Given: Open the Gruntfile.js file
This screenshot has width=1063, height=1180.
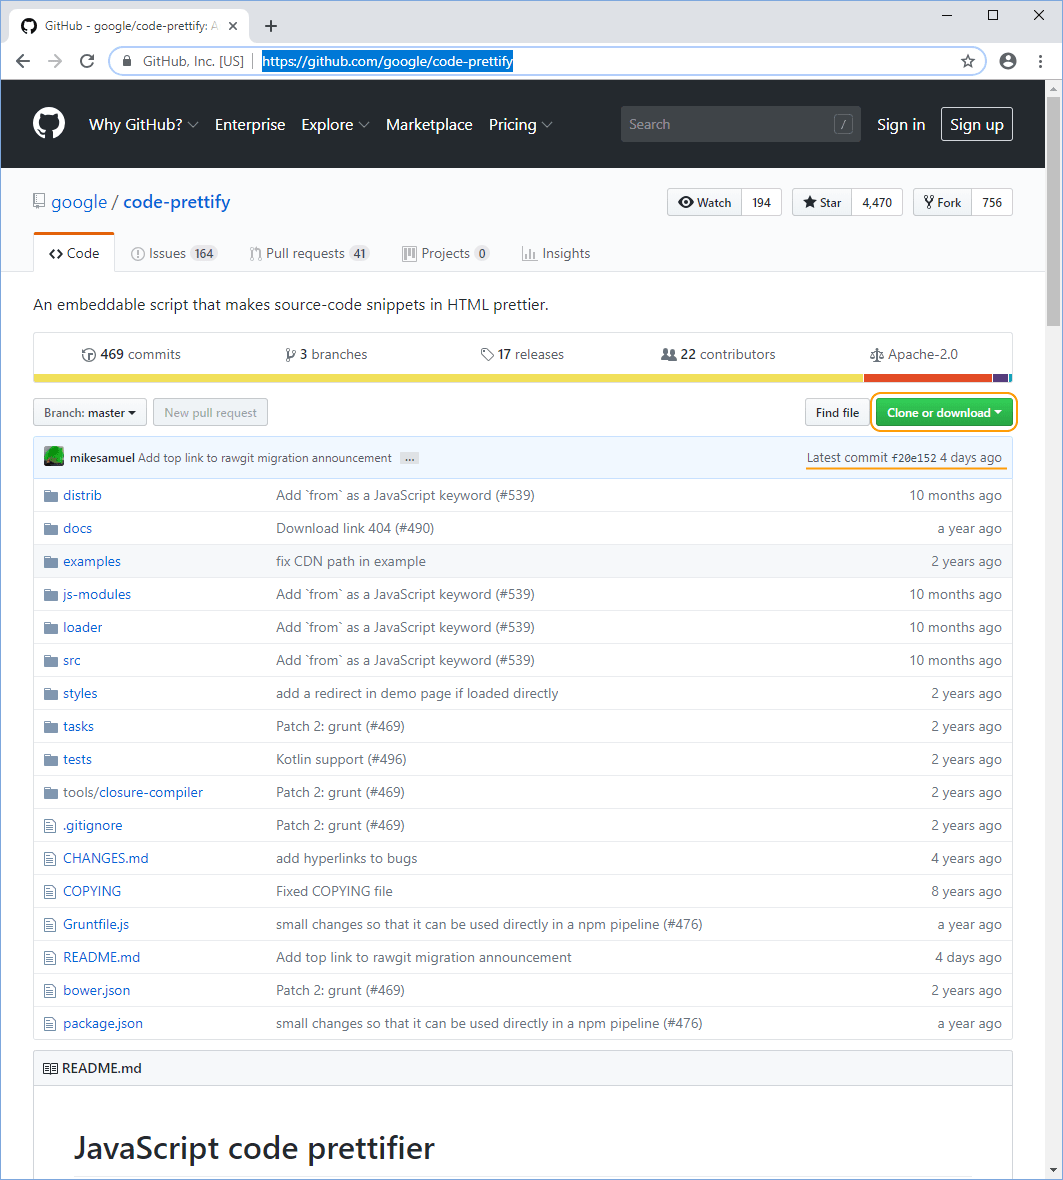Looking at the screenshot, I should [x=96, y=925].
